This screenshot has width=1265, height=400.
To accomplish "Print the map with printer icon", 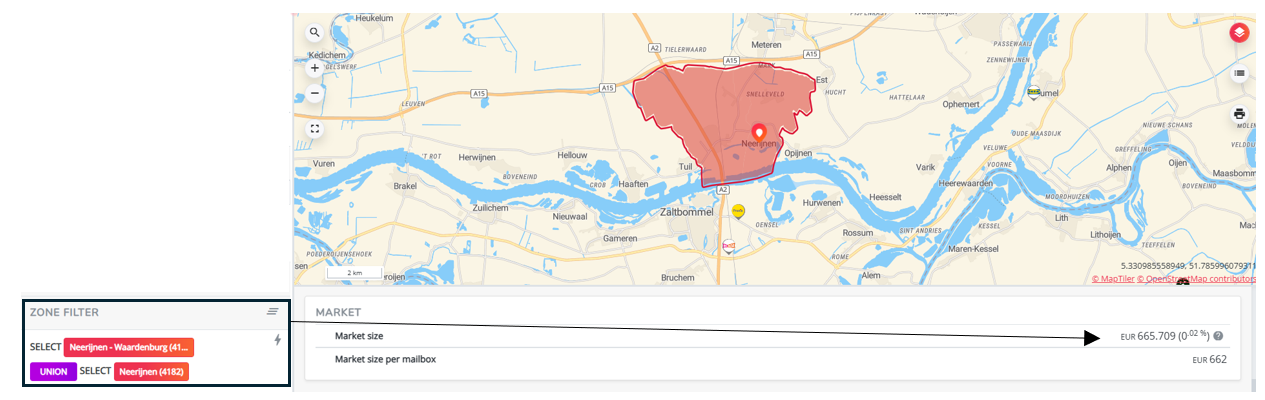I will [x=1240, y=114].
